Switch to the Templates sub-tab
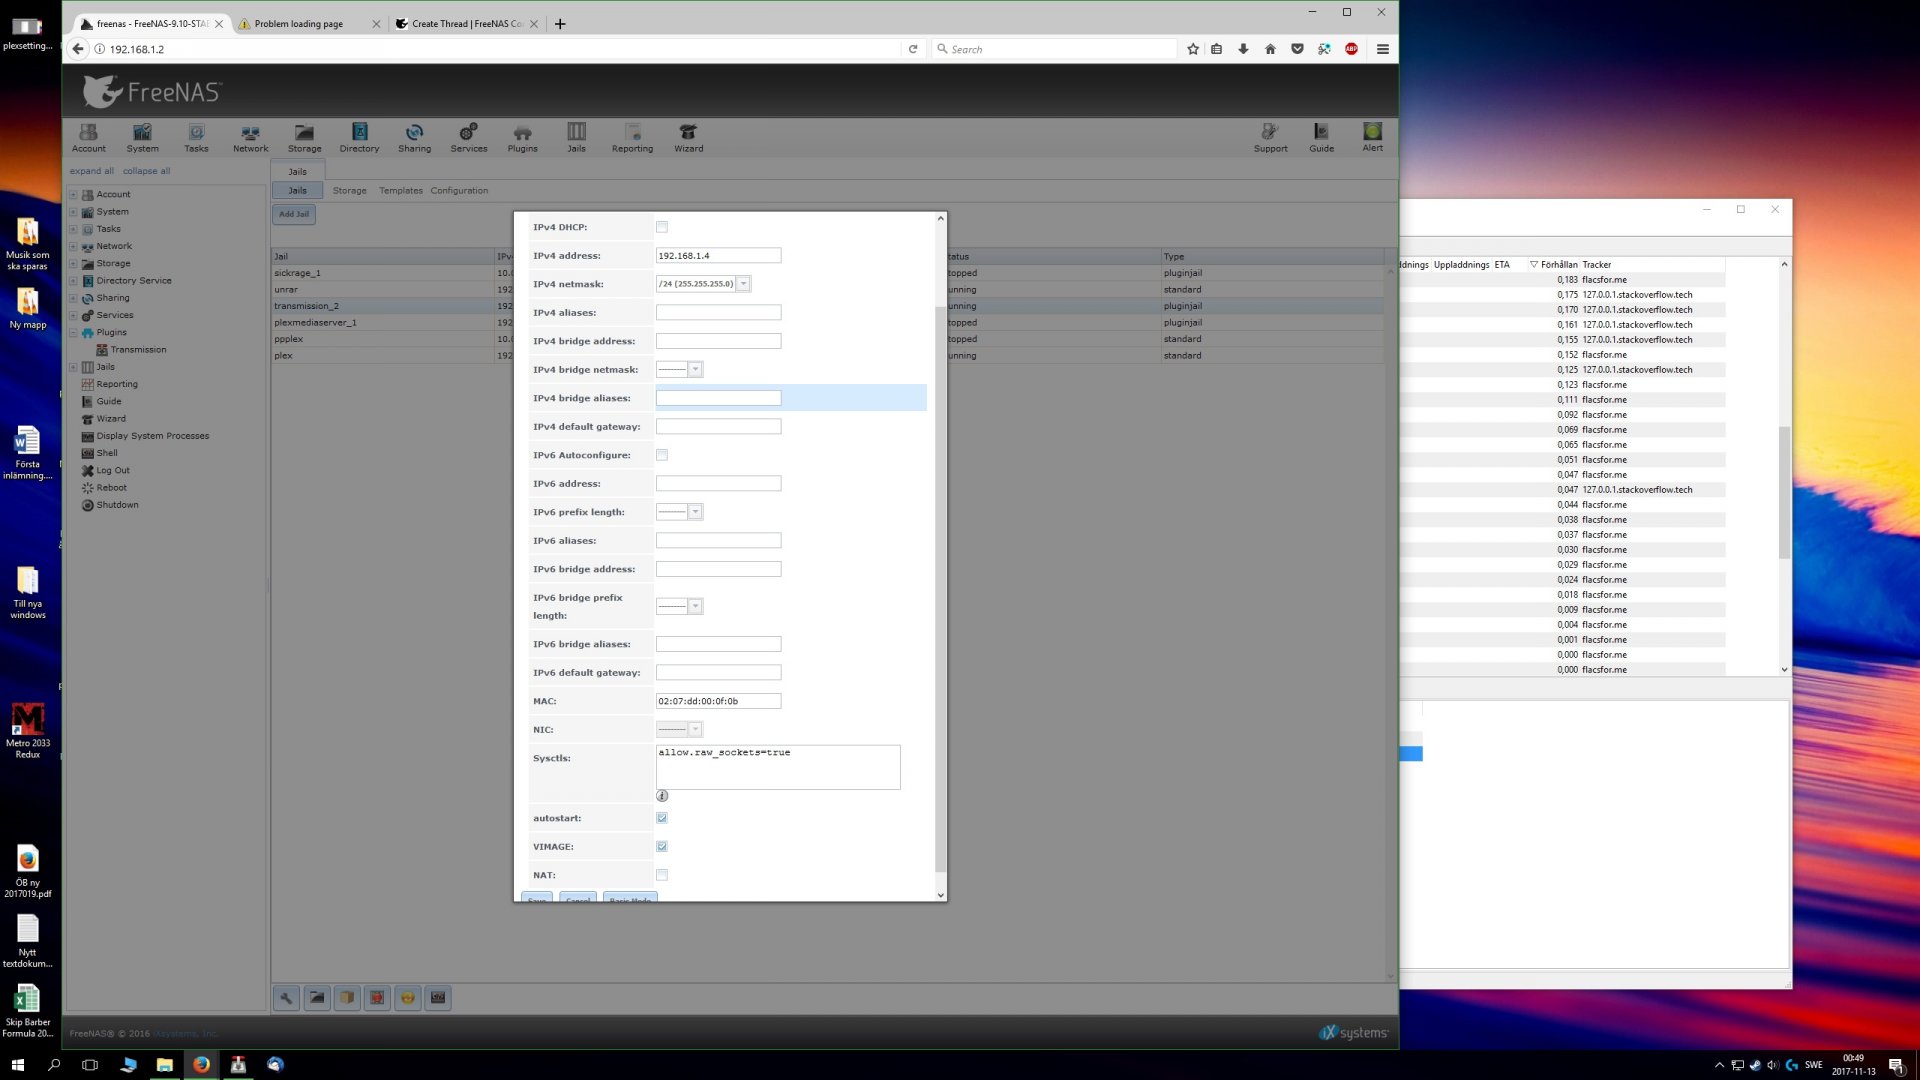Viewport: 1920px width, 1080px height. 400,190
